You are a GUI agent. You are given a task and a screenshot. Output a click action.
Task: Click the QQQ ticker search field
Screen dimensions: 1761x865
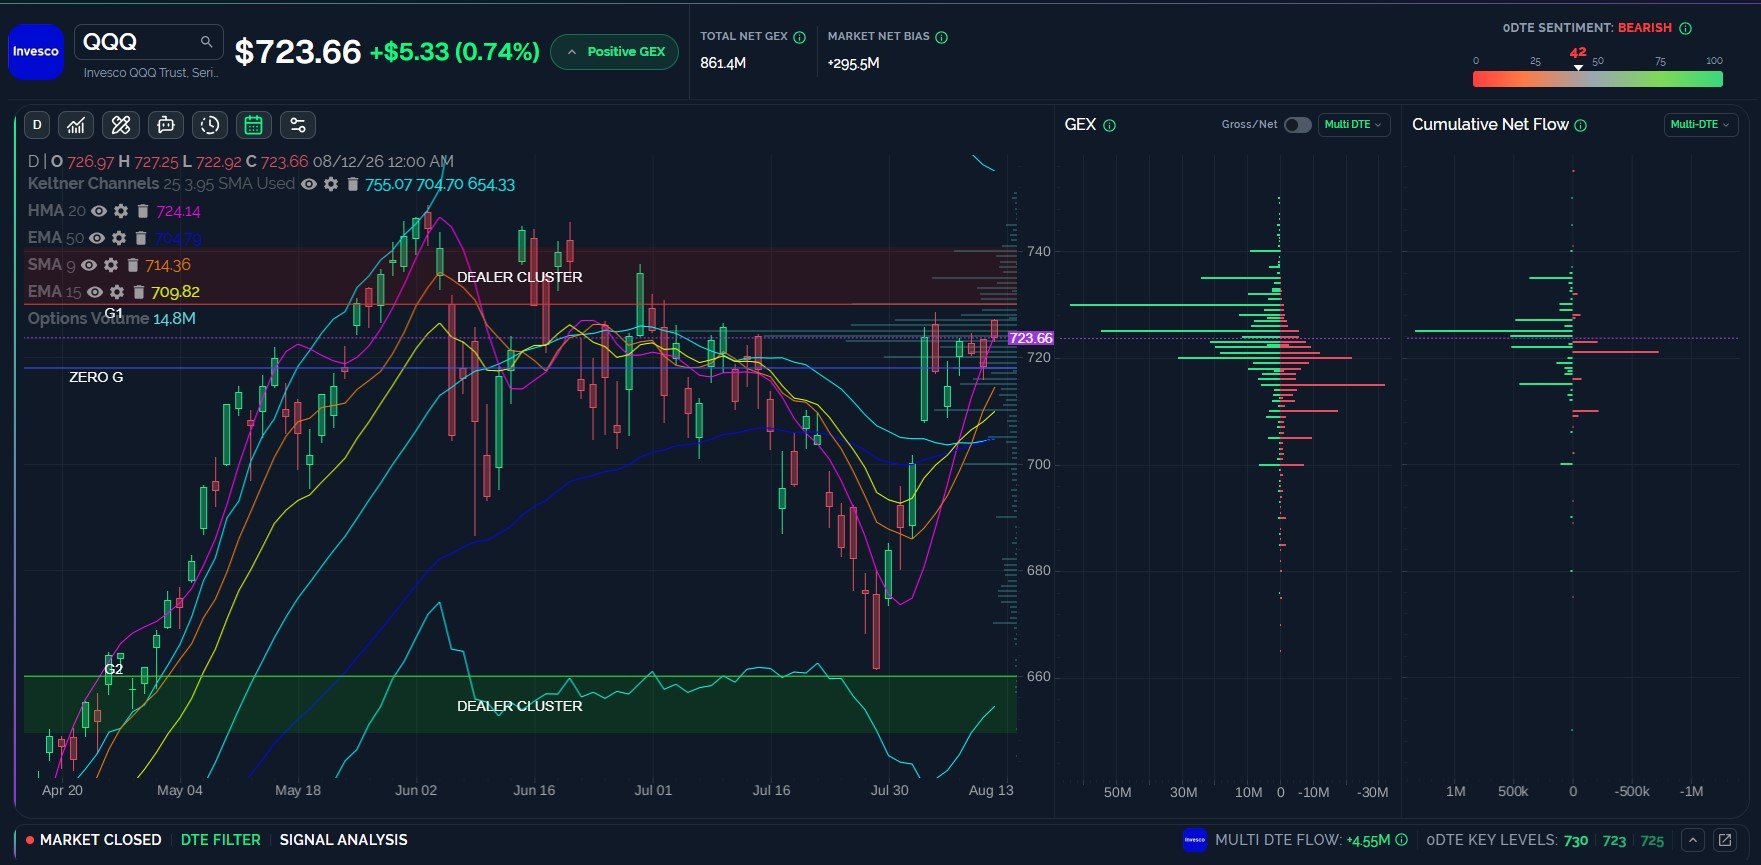tap(148, 42)
